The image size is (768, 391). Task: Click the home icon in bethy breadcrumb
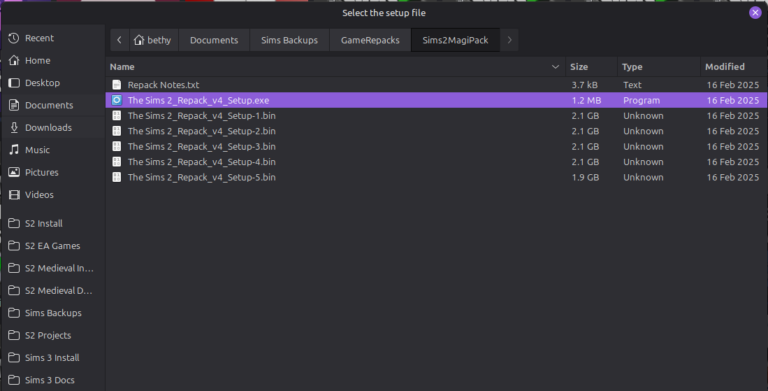coord(139,40)
